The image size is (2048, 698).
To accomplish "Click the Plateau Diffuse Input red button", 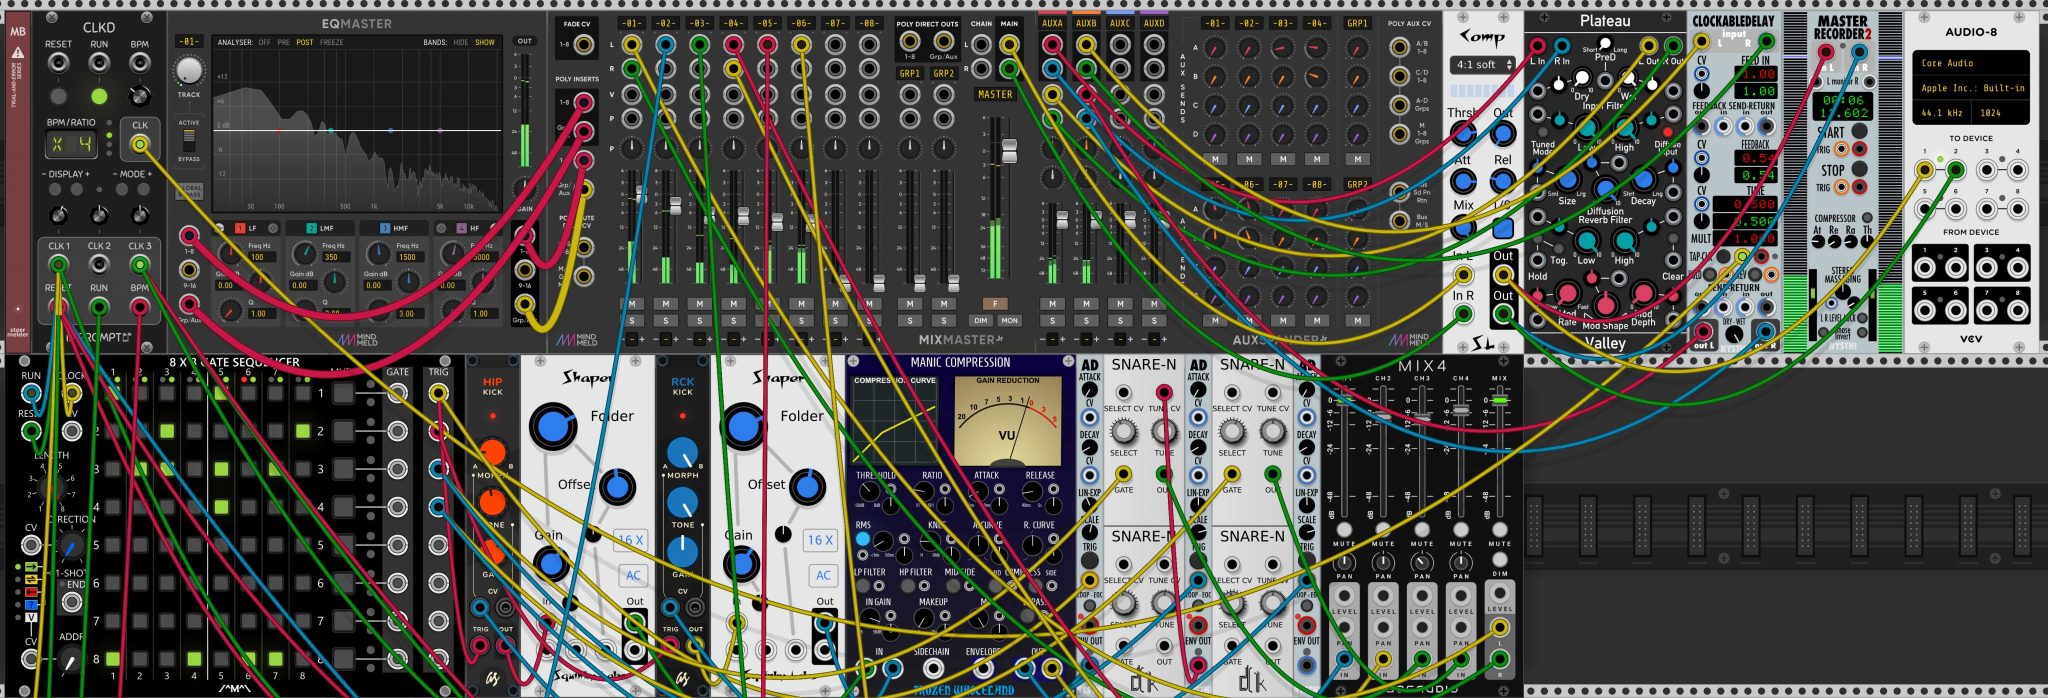I will click(1667, 132).
